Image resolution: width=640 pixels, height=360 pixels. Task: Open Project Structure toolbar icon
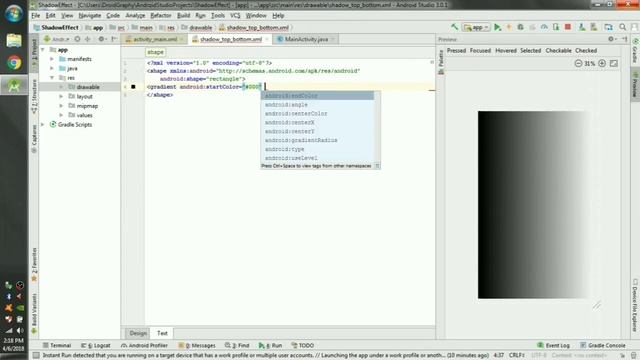coord(609,27)
